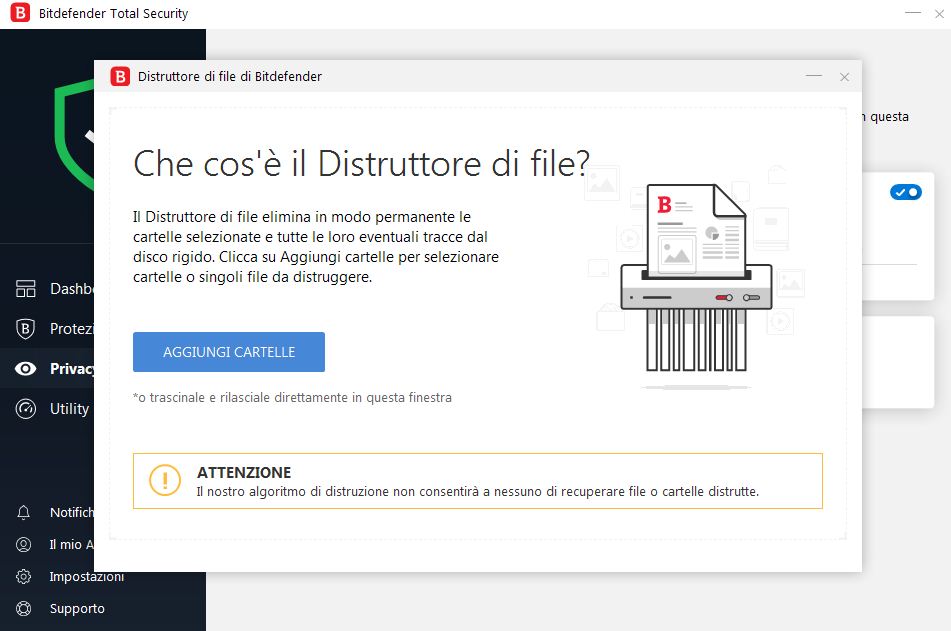951x631 pixels.
Task: Click the Bitdefender logo in dialog title
Action: 120,76
